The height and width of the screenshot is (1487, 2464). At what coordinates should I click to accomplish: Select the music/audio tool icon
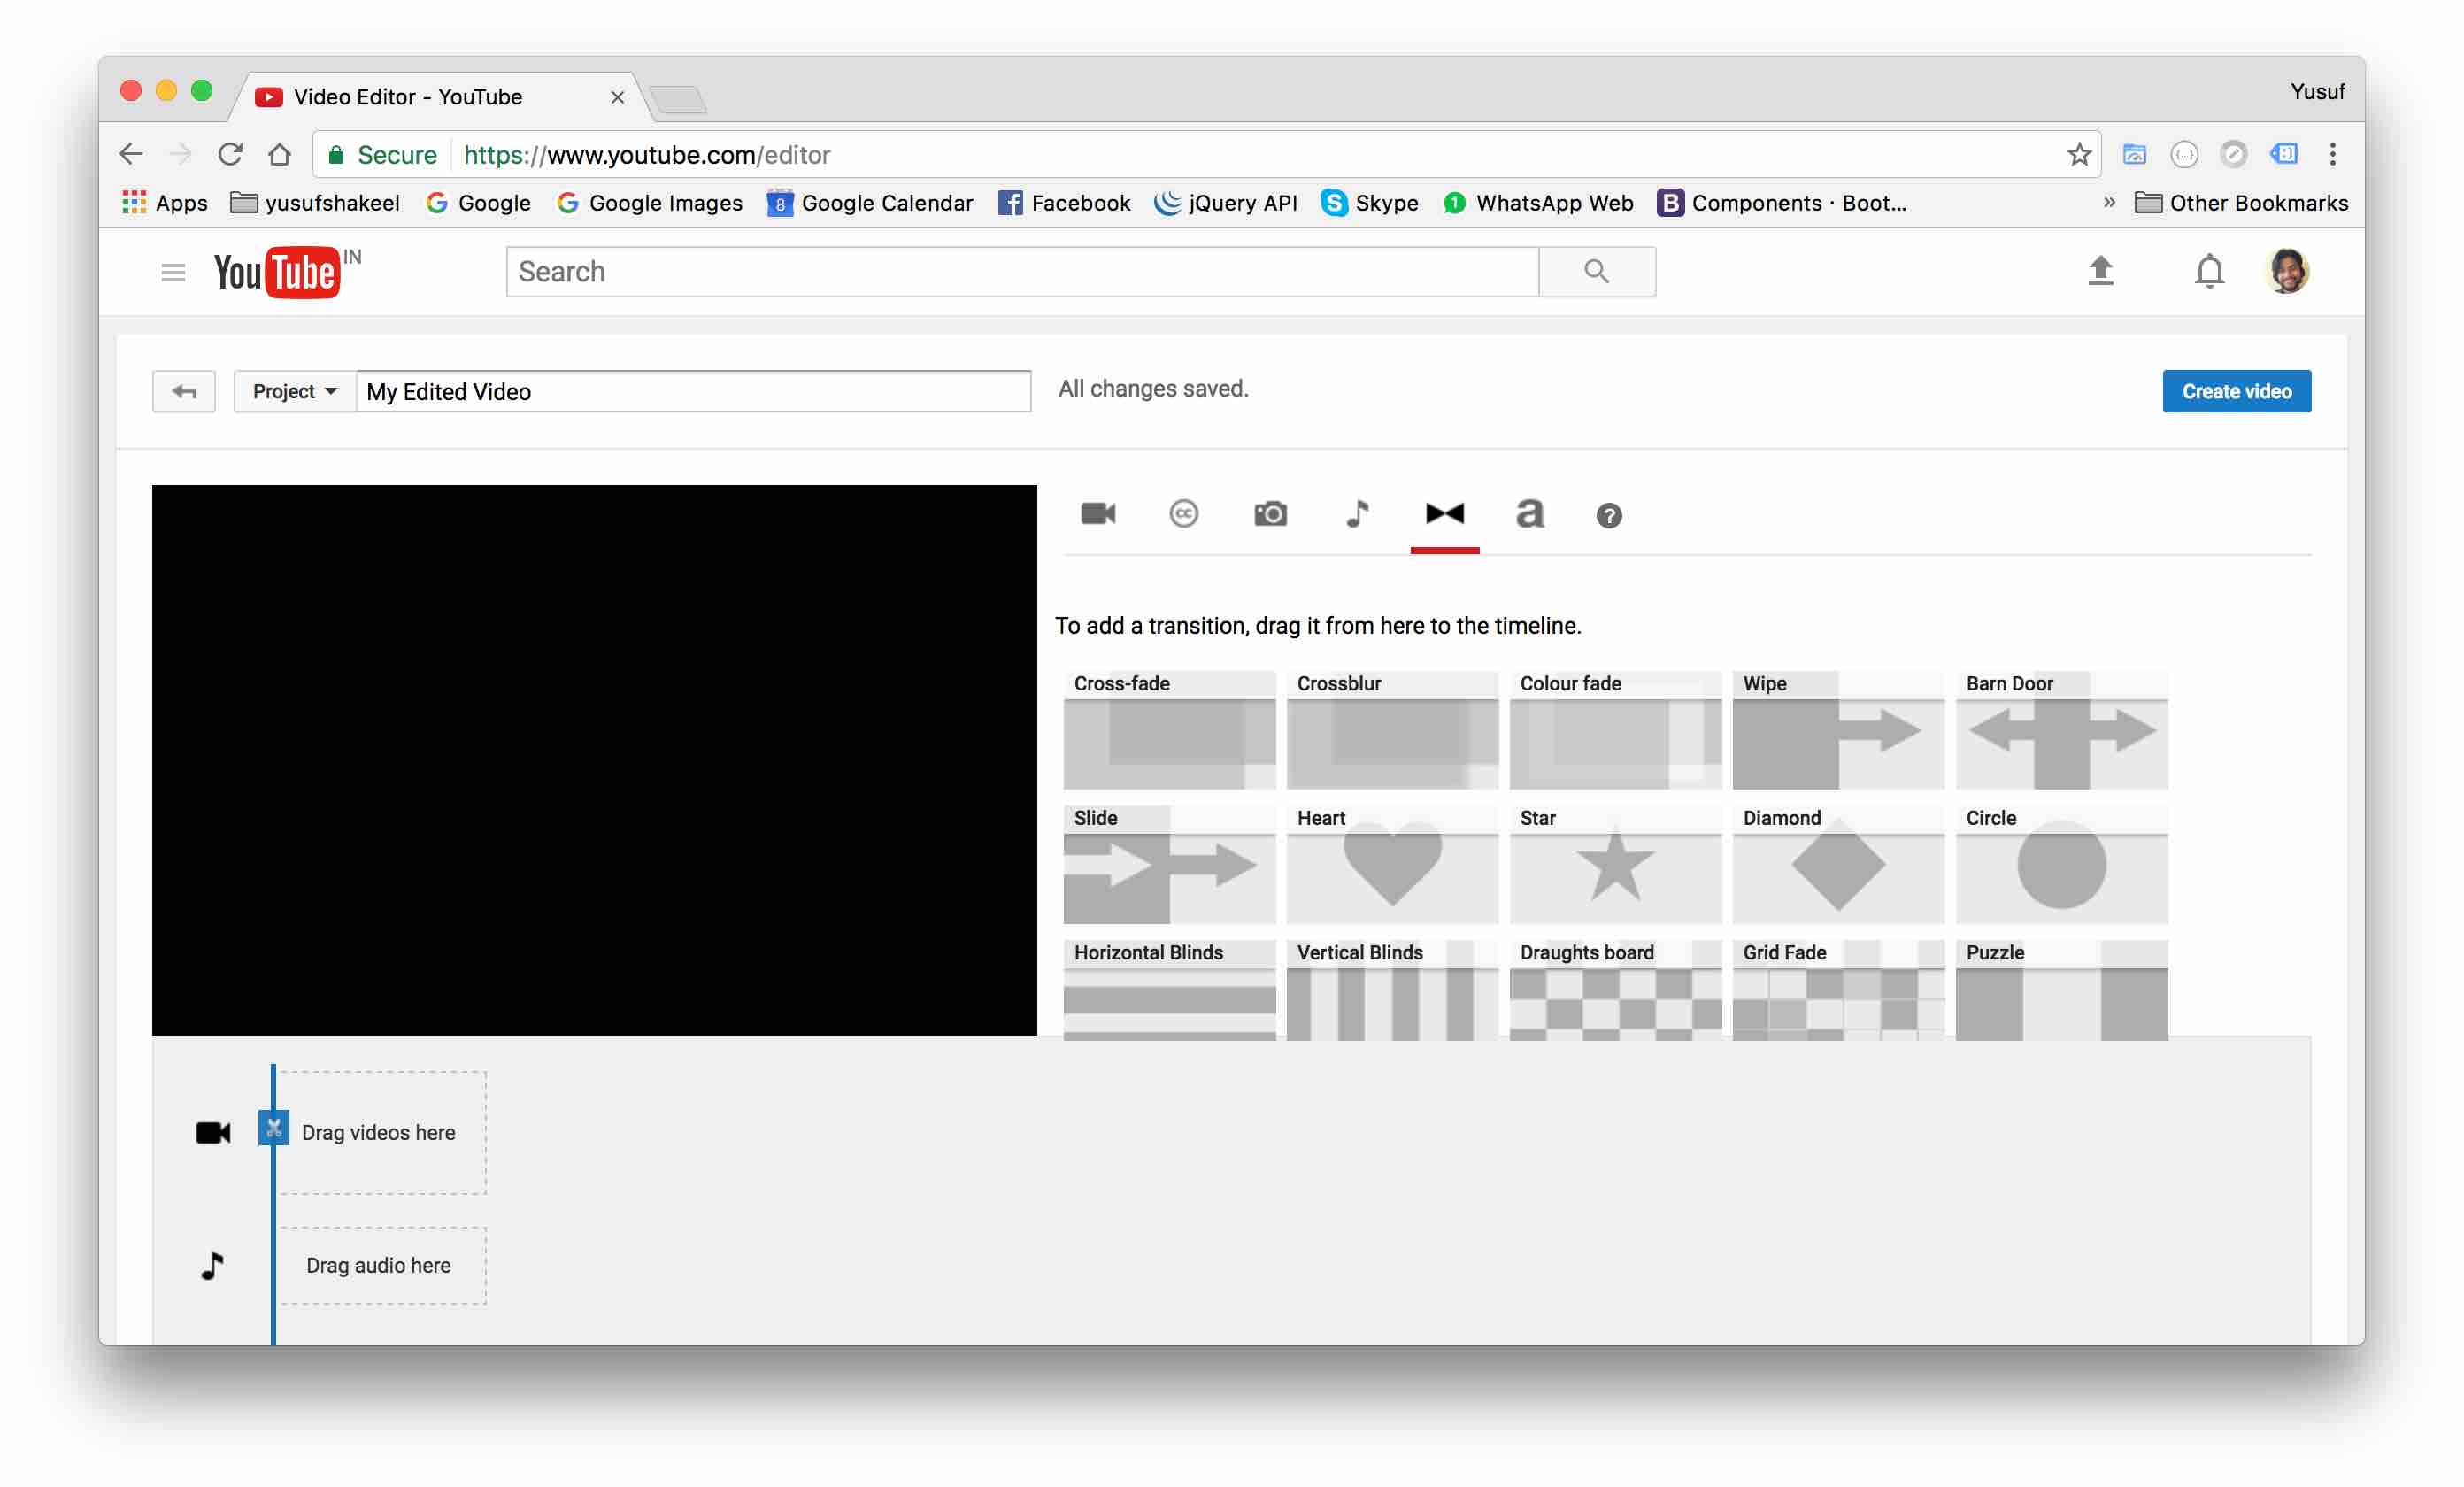pyautogui.click(x=1357, y=512)
